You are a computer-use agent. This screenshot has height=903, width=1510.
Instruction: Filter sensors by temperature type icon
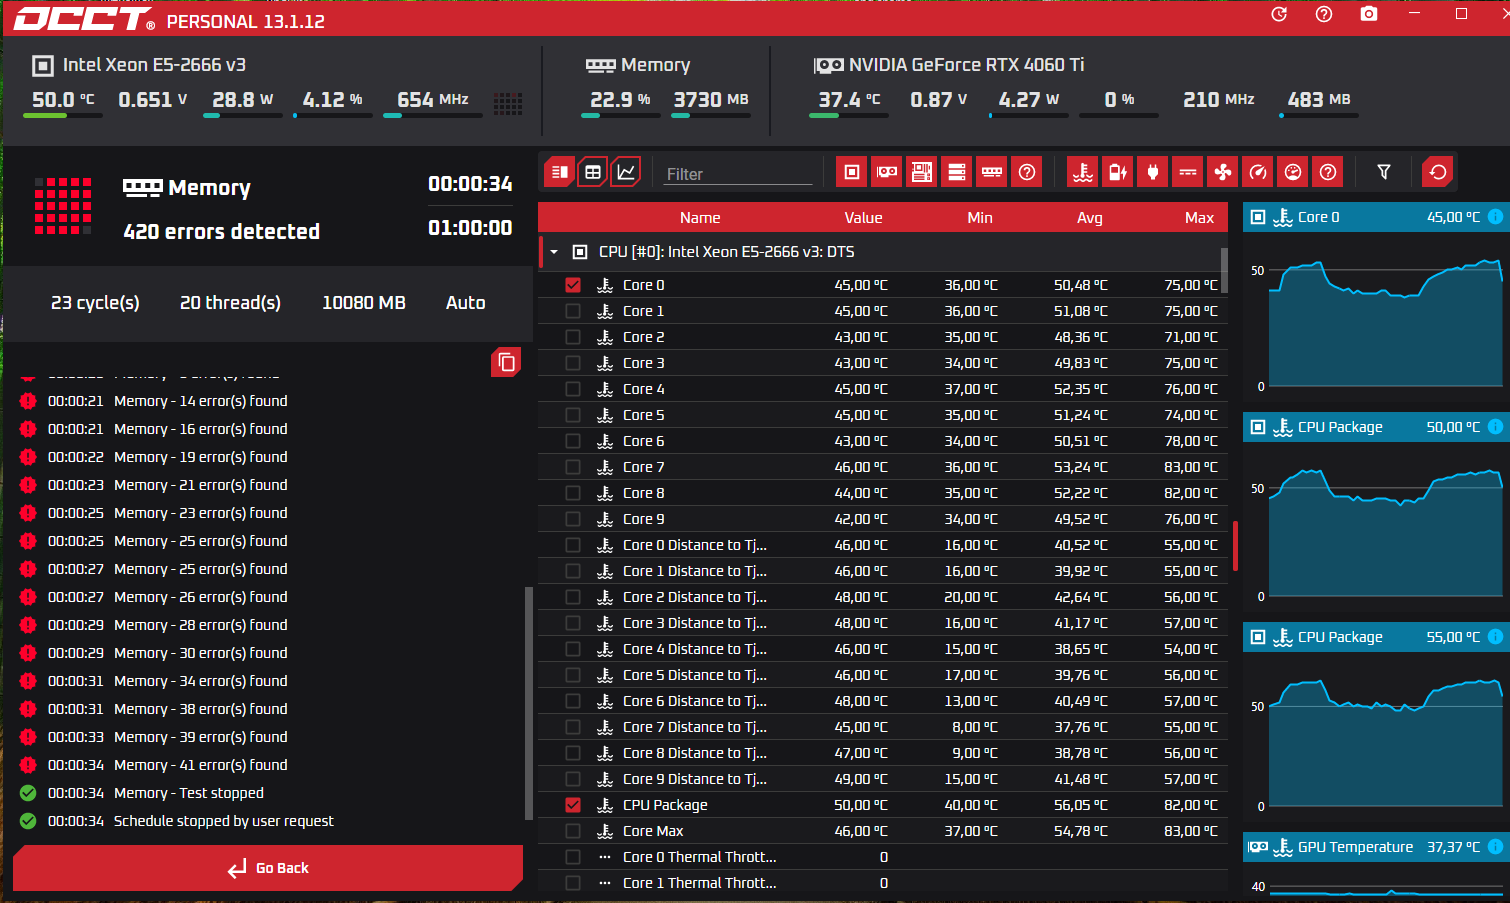[1083, 172]
